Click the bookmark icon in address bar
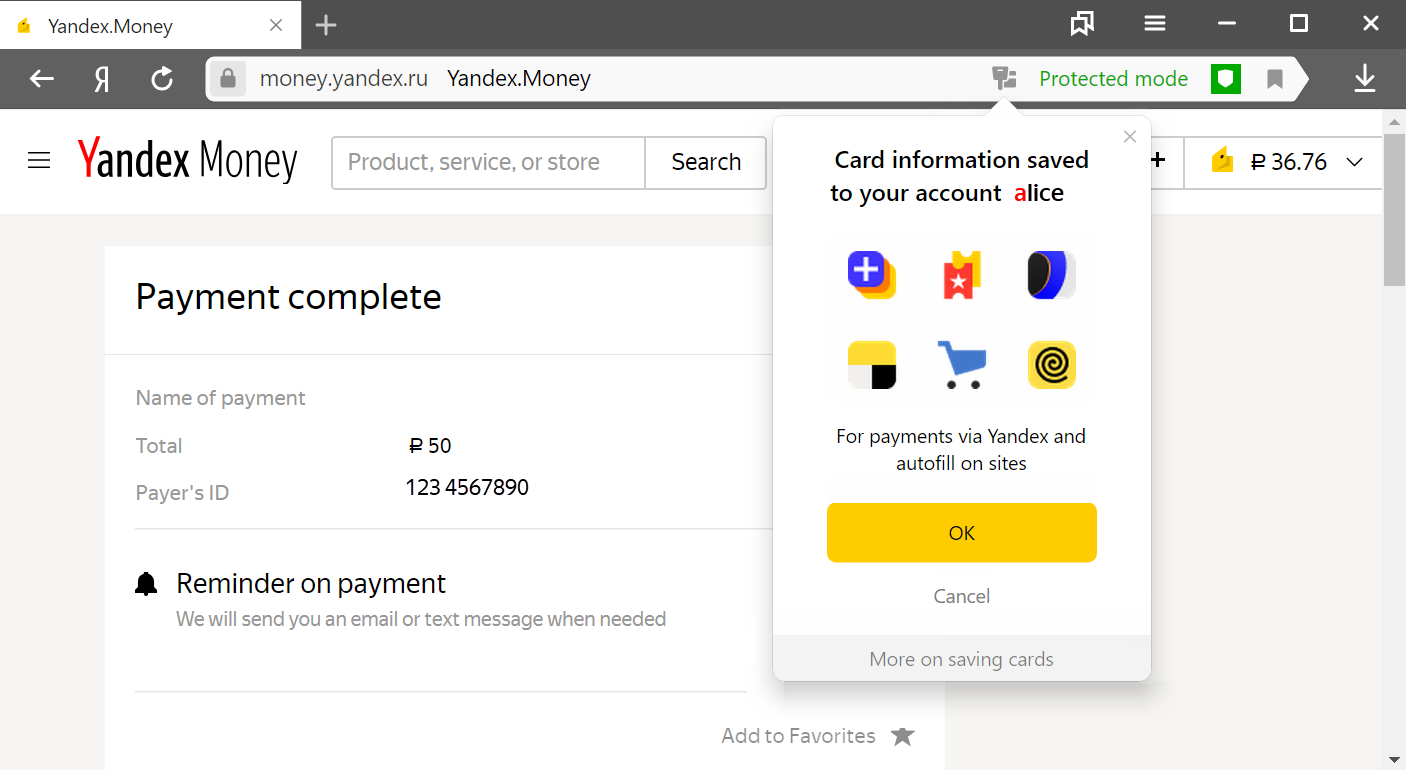 click(1274, 79)
